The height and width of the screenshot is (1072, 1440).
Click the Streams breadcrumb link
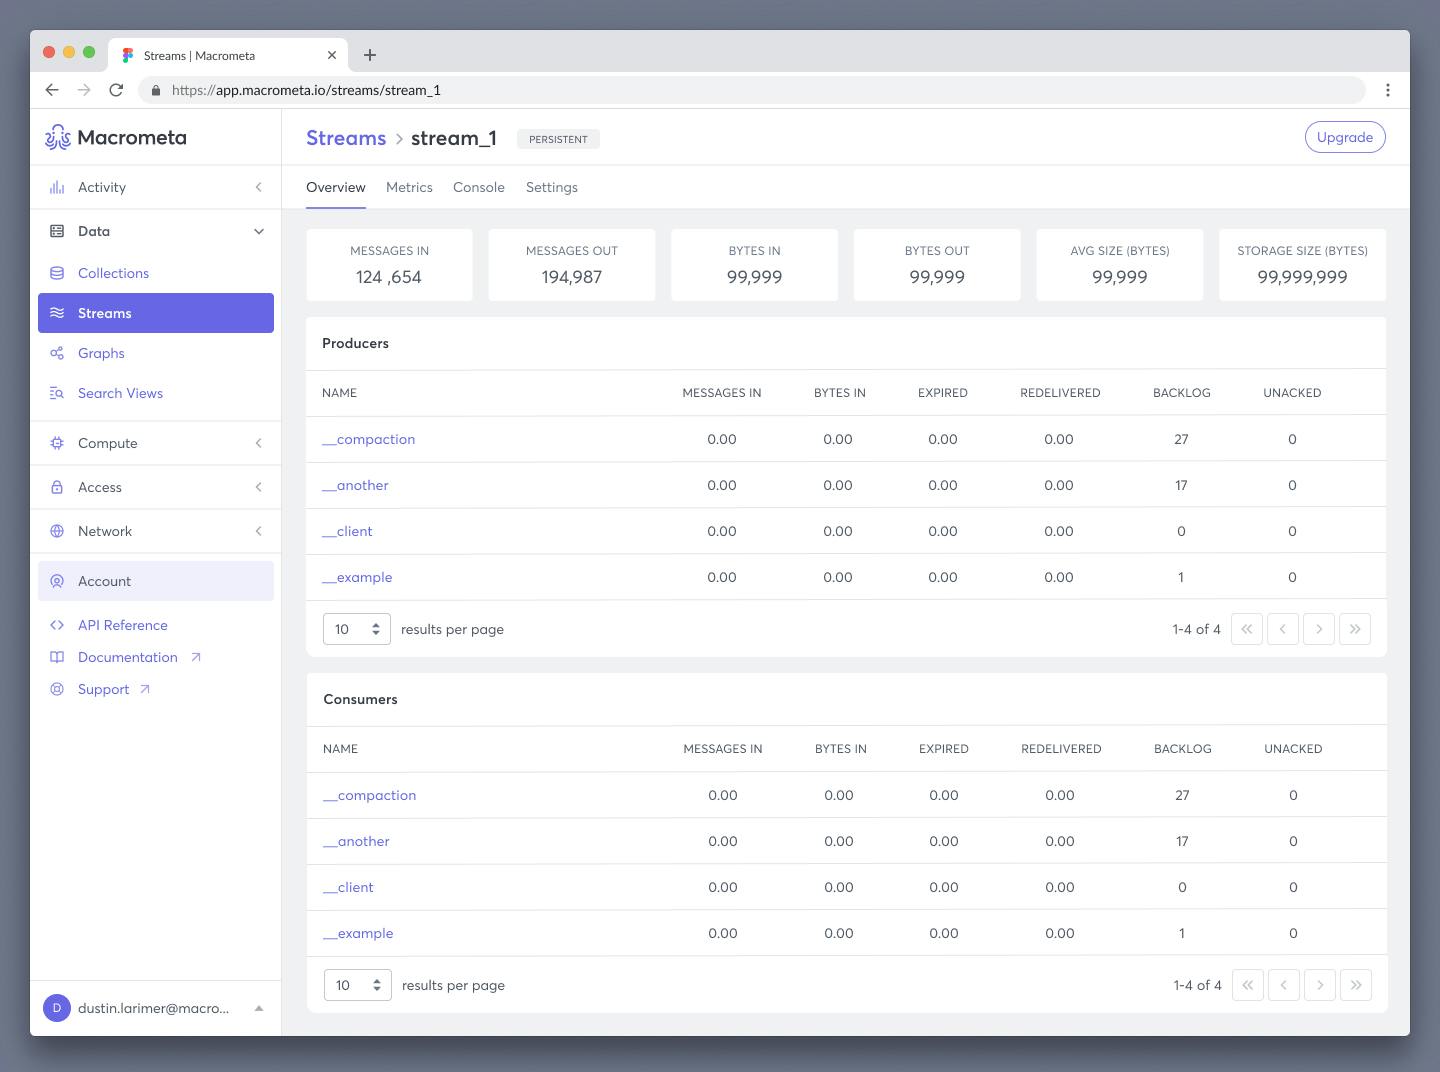pos(346,138)
